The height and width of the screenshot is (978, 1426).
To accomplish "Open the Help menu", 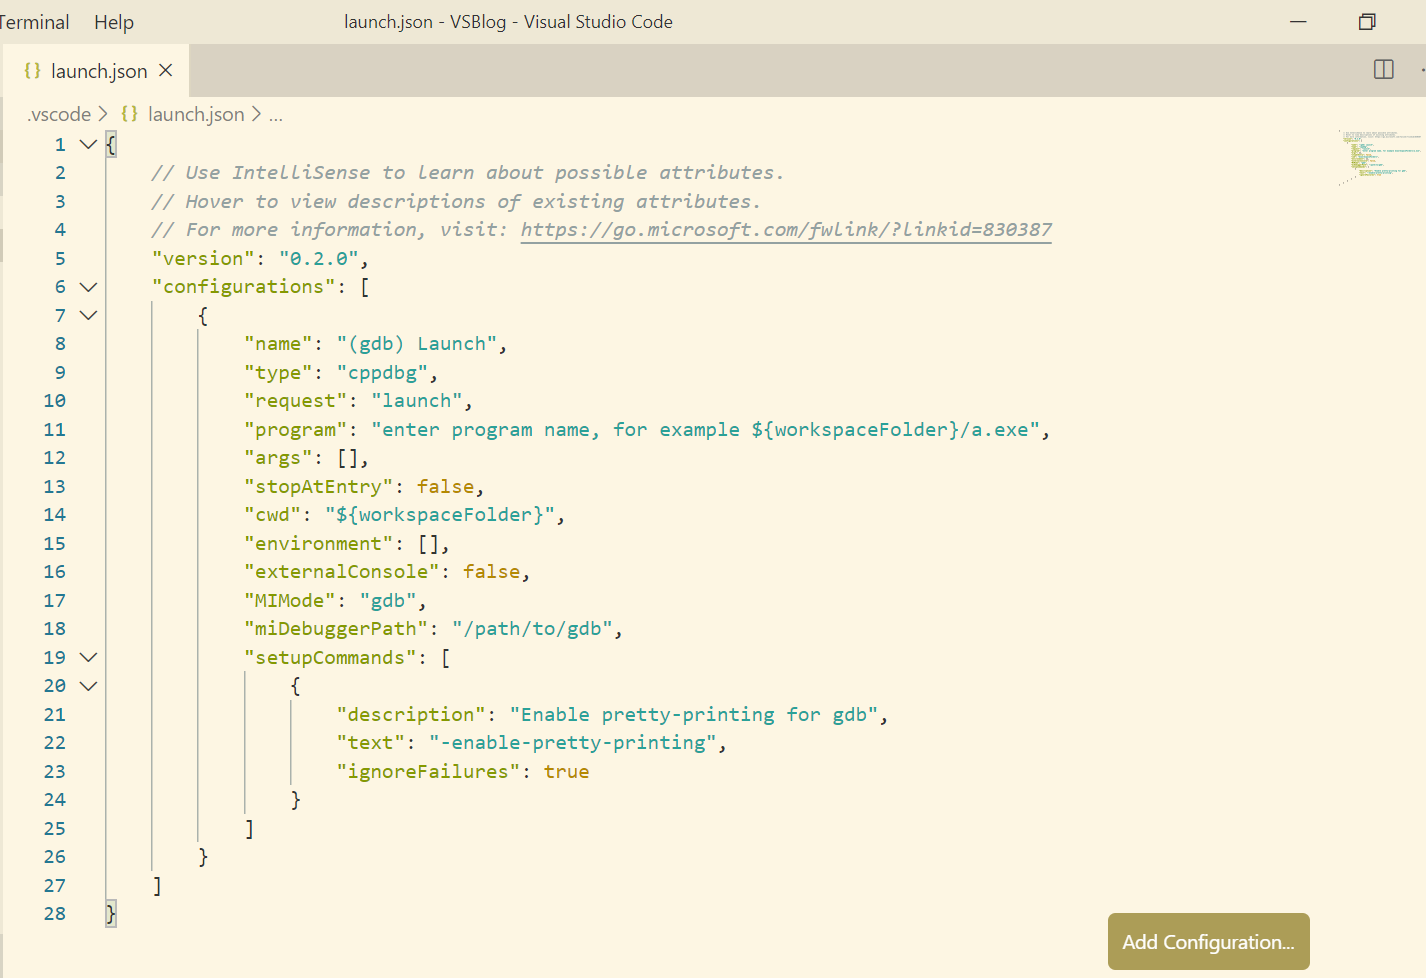I will tap(113, 22).
